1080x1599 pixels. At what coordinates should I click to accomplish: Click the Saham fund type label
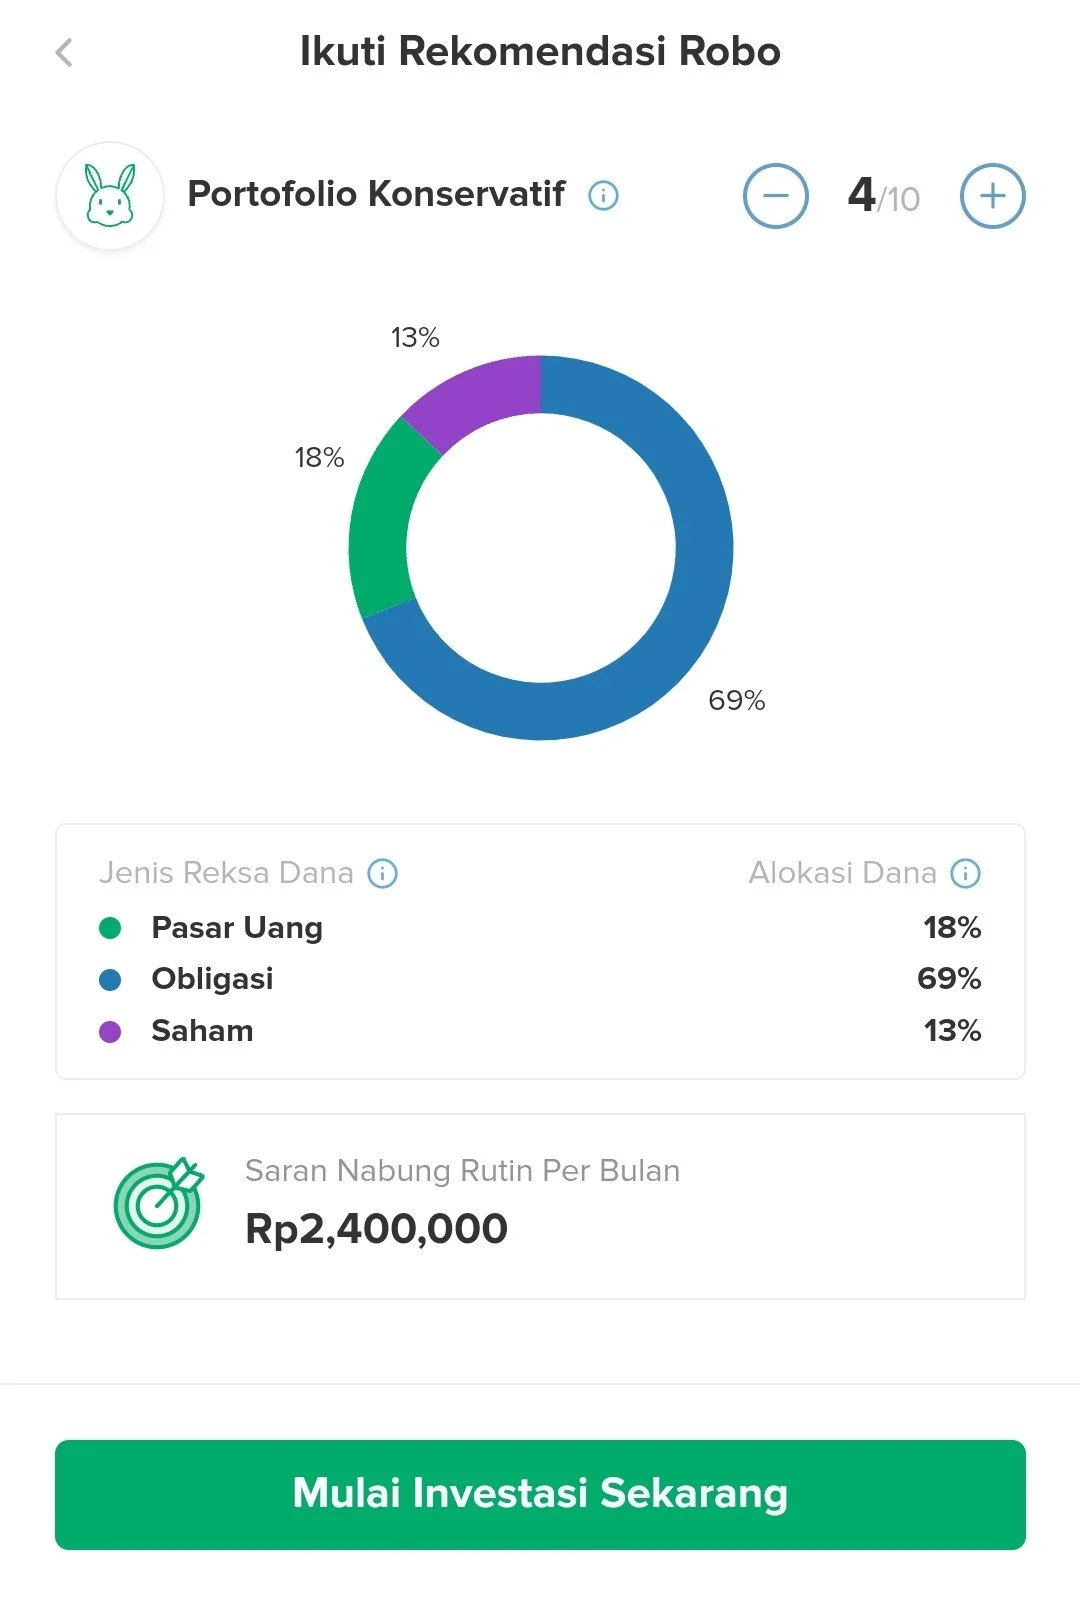click(202, 1031)
